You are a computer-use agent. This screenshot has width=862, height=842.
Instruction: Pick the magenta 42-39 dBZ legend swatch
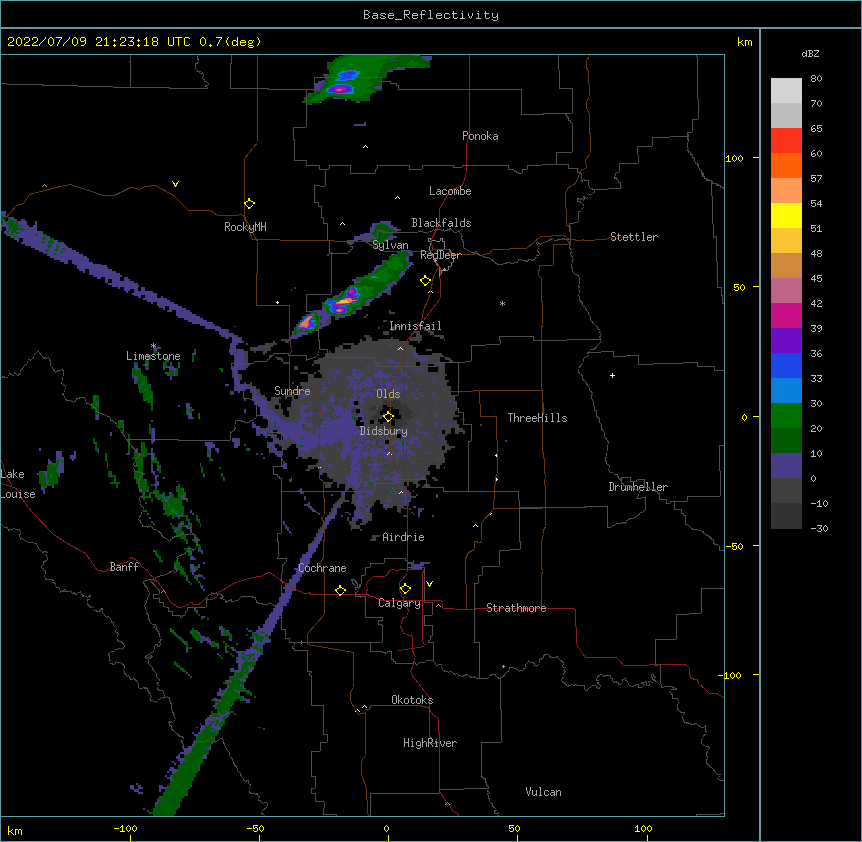786,316
